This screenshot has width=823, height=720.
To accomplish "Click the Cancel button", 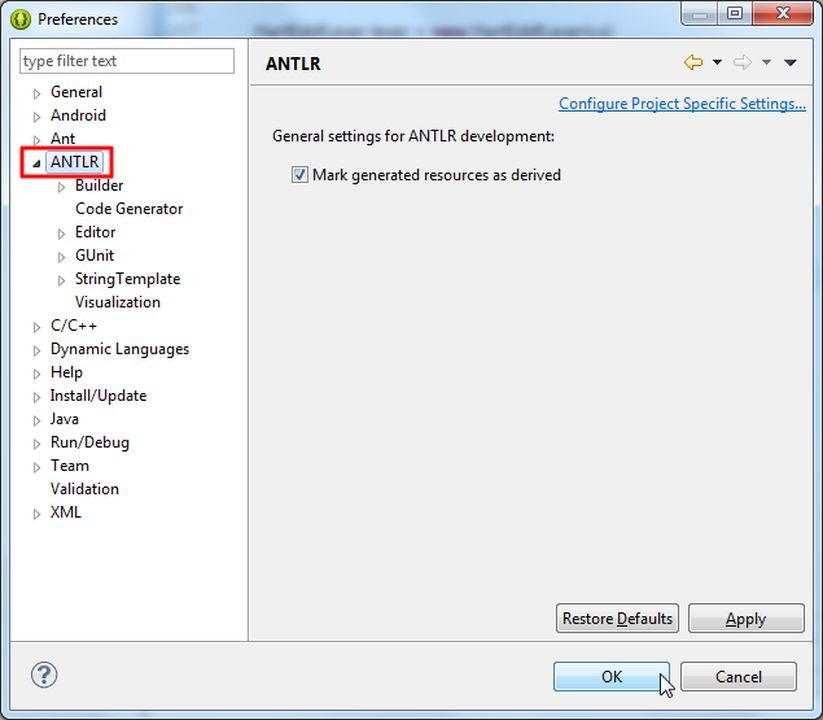I will (738, 676).
